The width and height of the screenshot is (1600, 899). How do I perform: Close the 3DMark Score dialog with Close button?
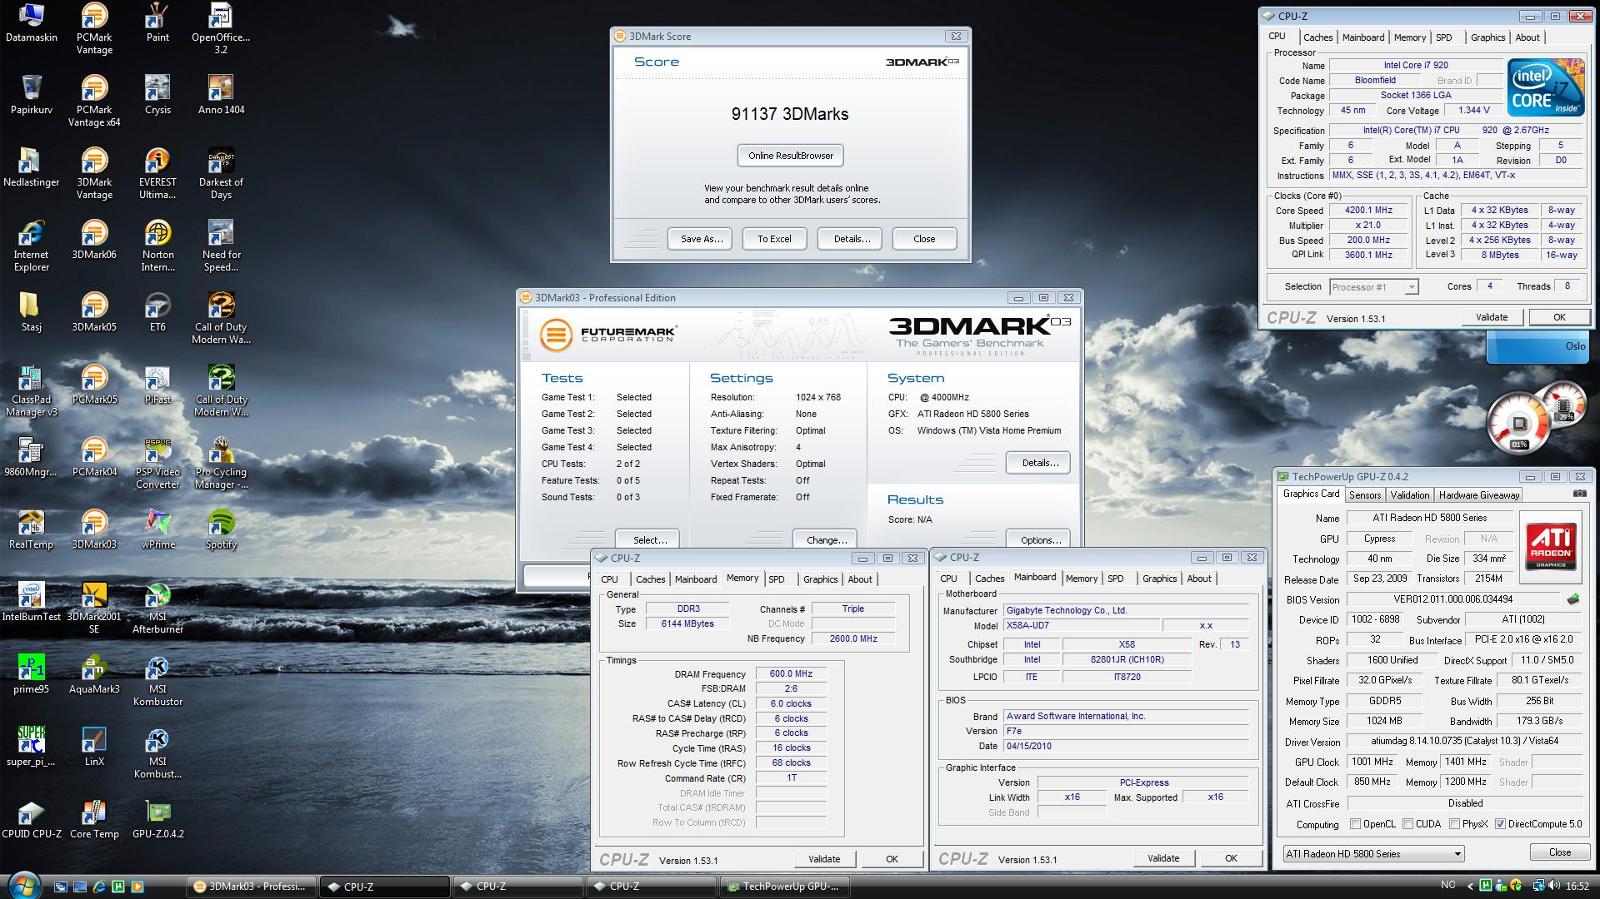924,239
